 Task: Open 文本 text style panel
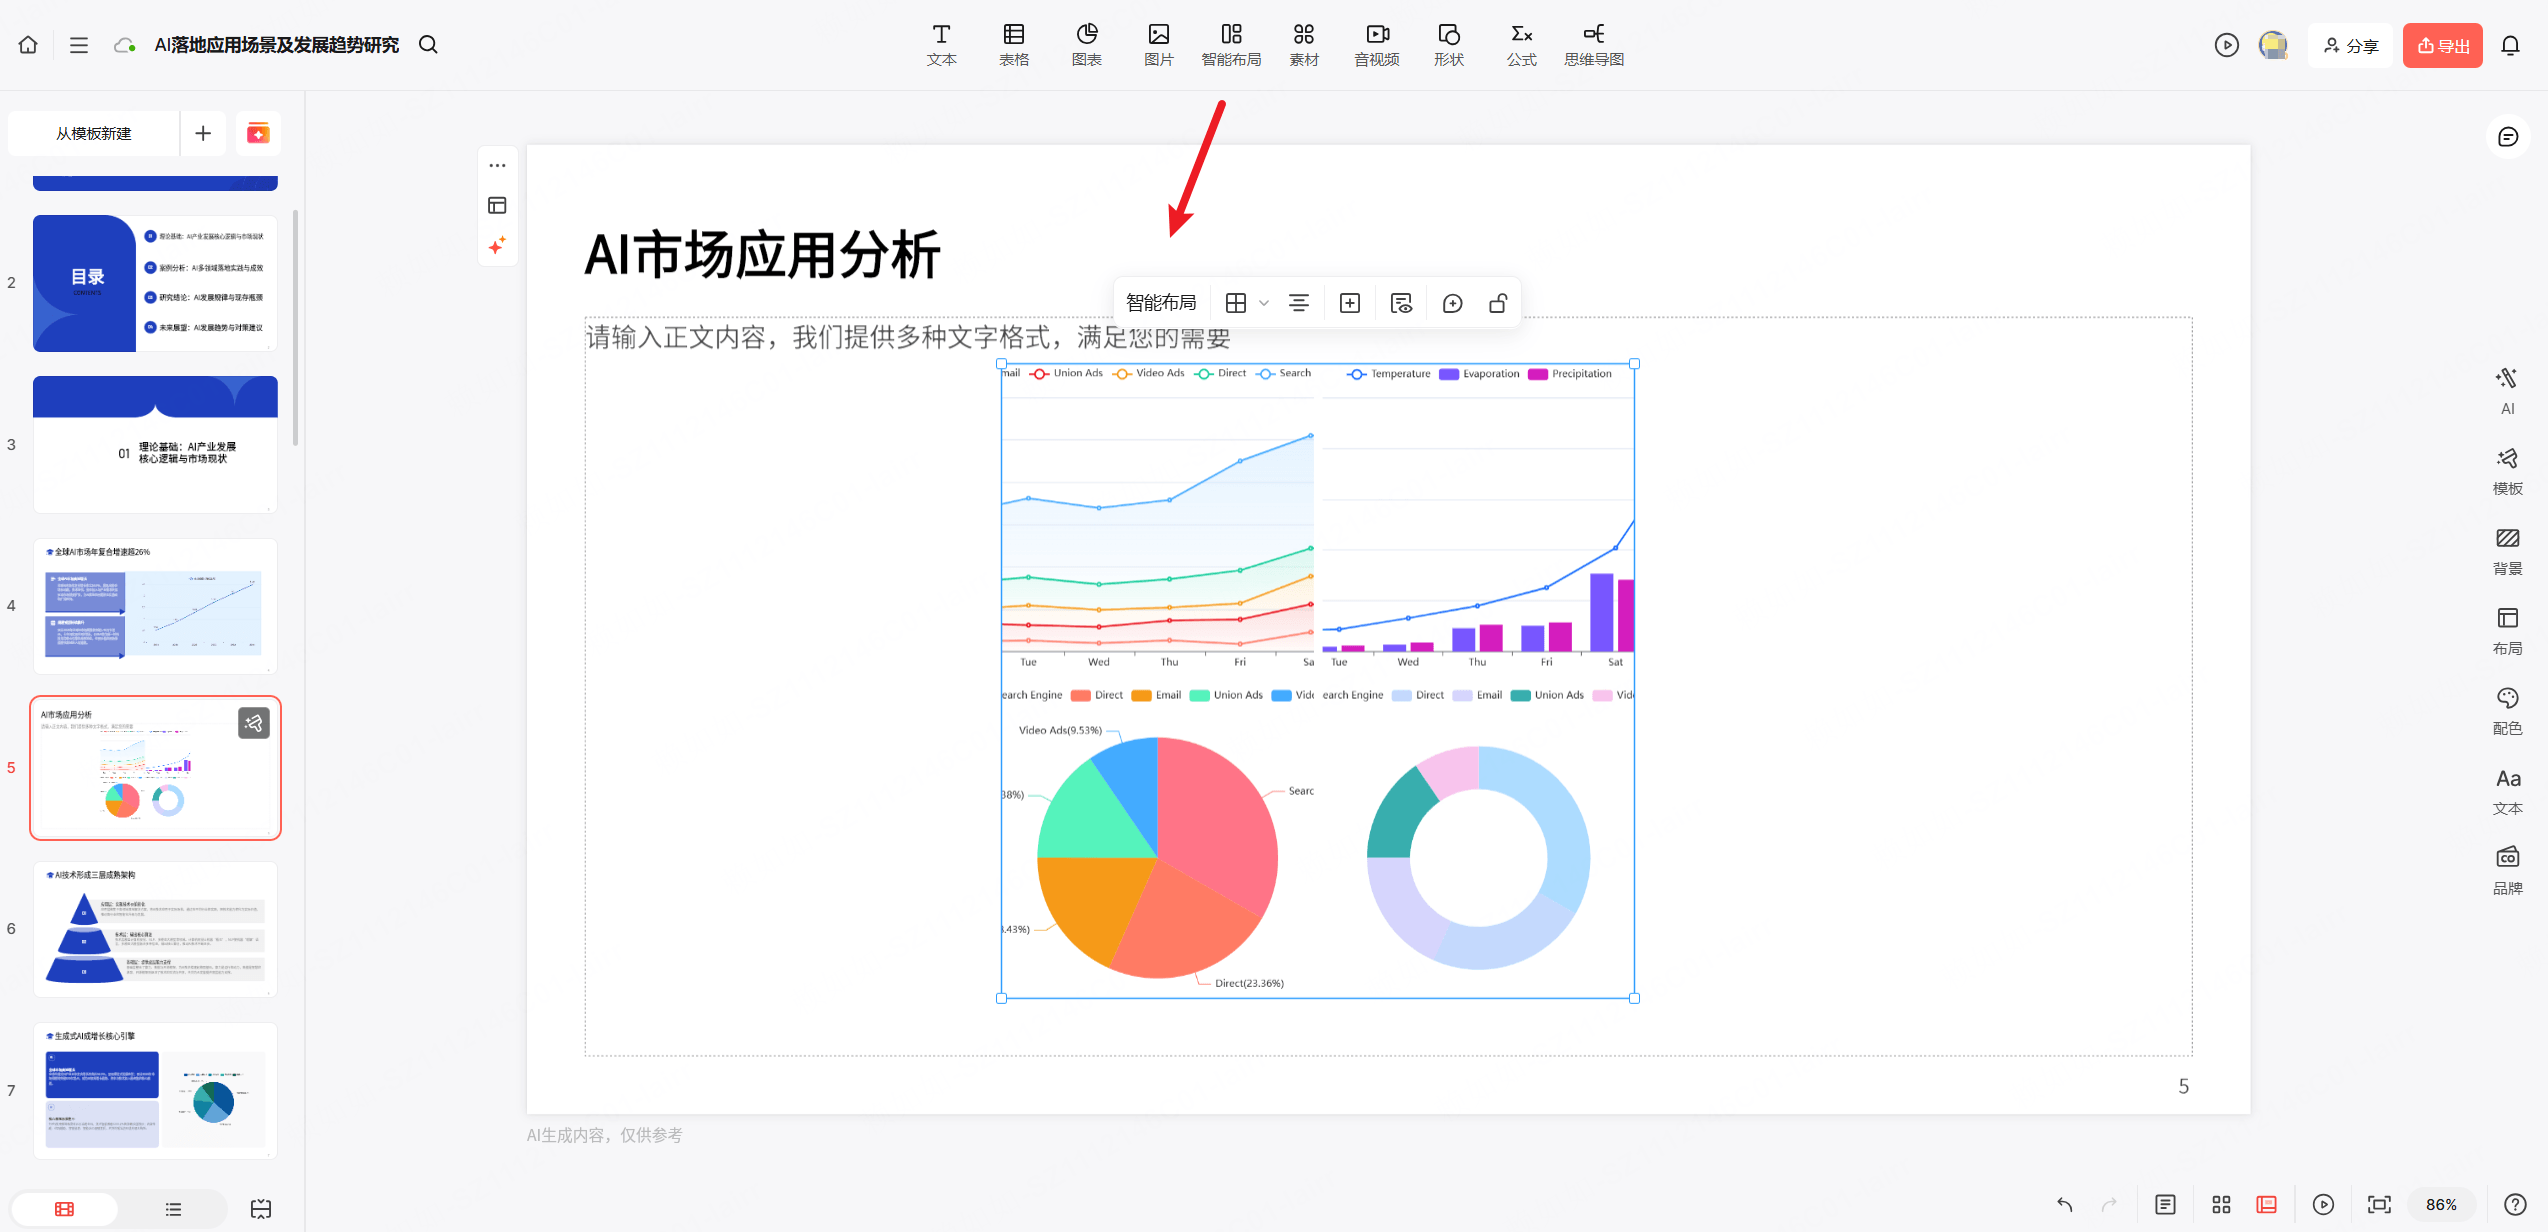(x=2508, y=791)
